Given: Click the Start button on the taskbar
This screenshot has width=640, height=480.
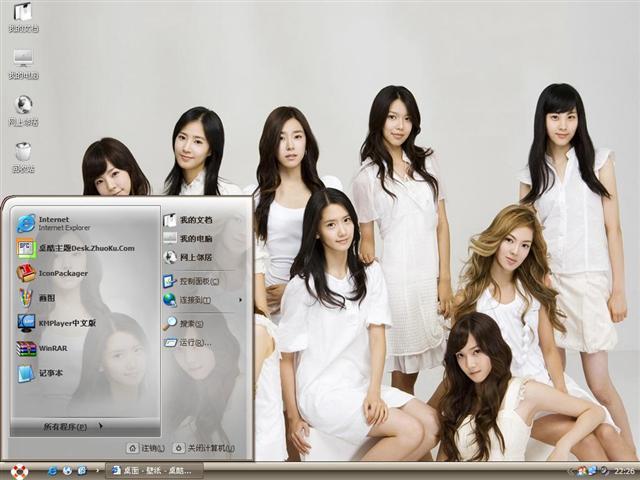Looking at the screenshot, I should [x=18, y=470].
